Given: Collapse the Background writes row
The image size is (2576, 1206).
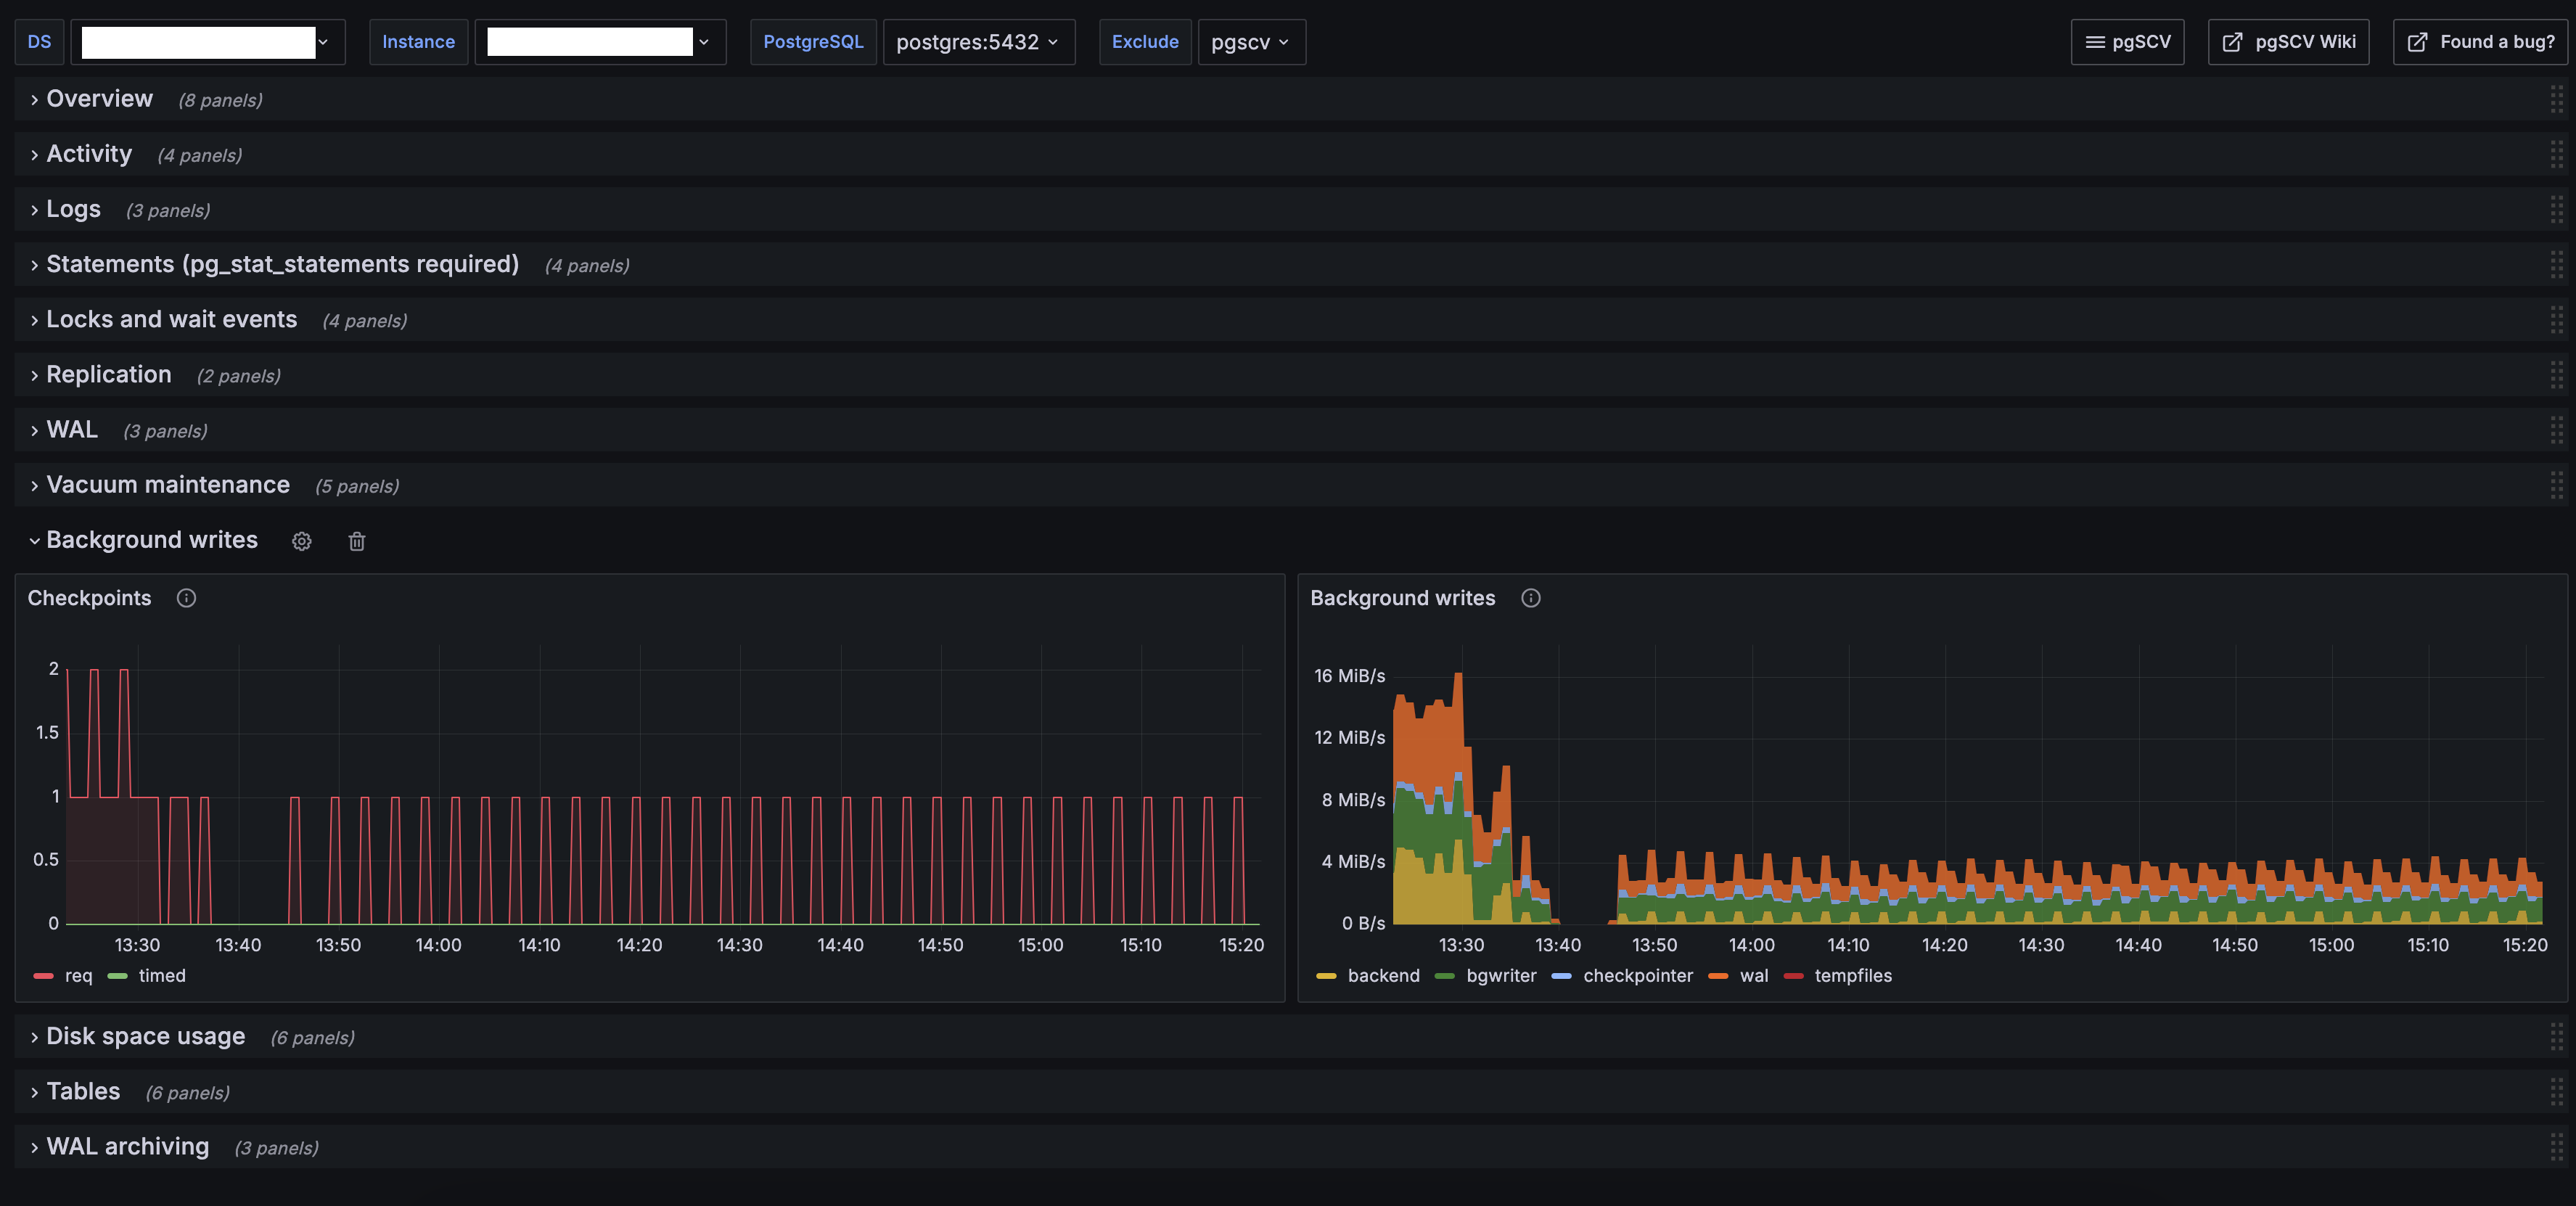Looking at the screenshot, I should click(x=150, y=540).
